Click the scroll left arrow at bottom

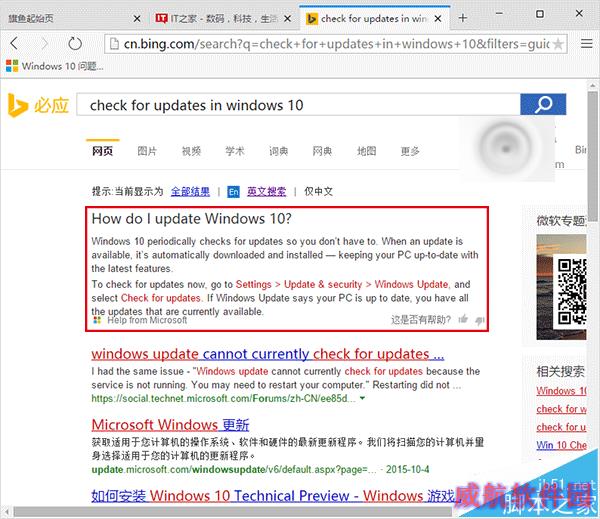pos(6,511)
